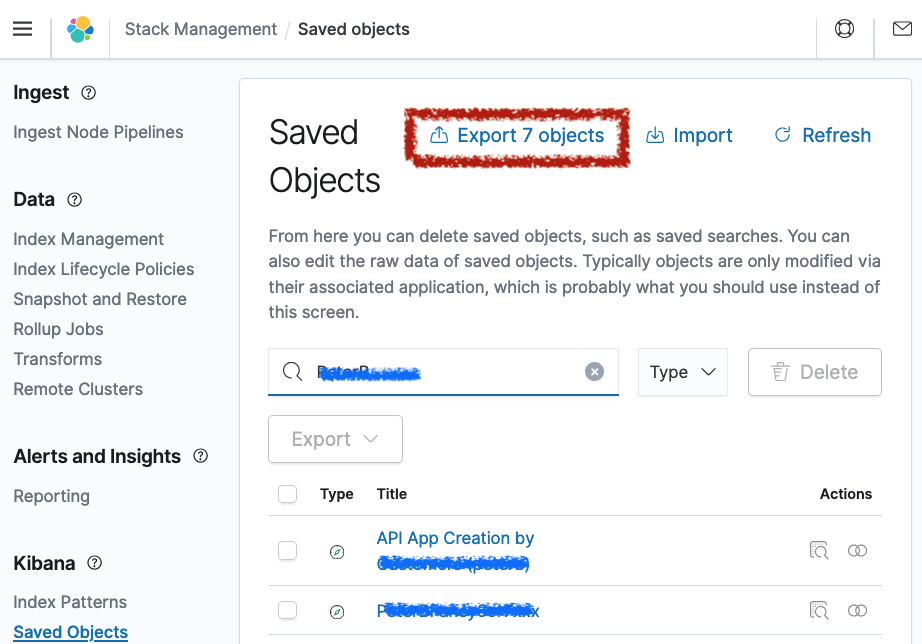Open the help lifebuoy icon
Screen dimensions: 922x644
[x=844, y=29]
